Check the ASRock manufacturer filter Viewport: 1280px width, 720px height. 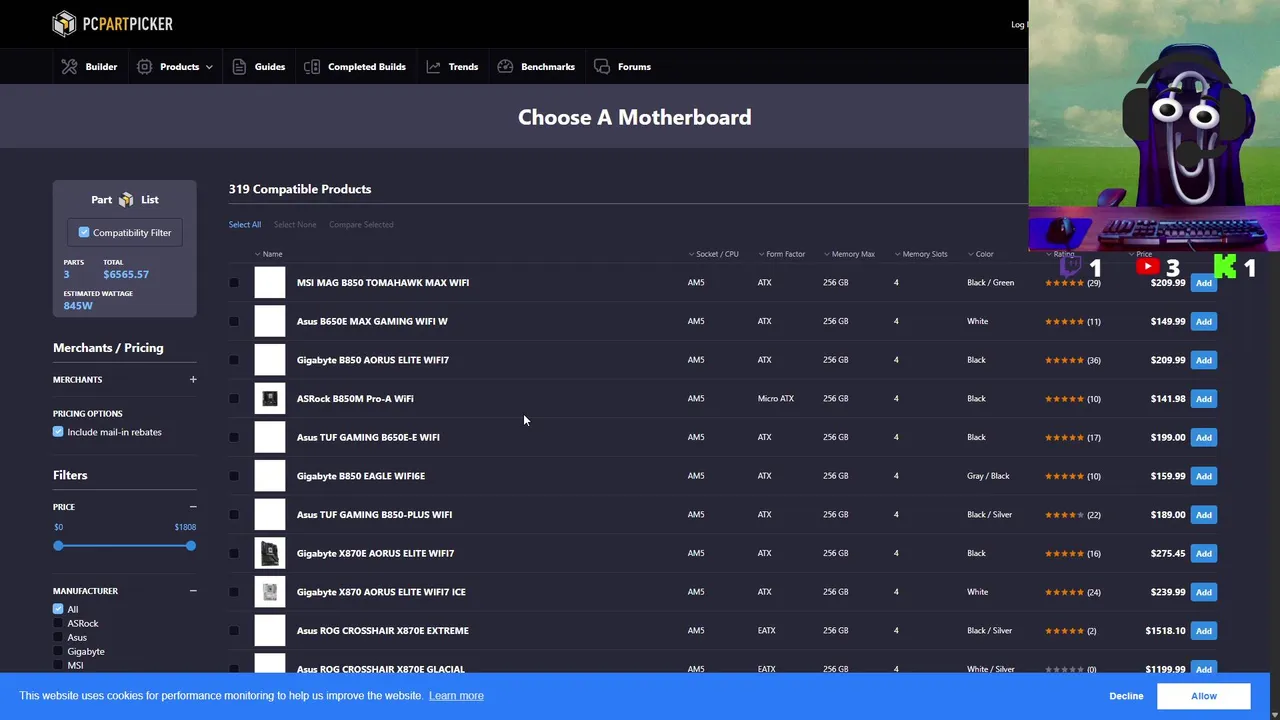pos(58,623)
